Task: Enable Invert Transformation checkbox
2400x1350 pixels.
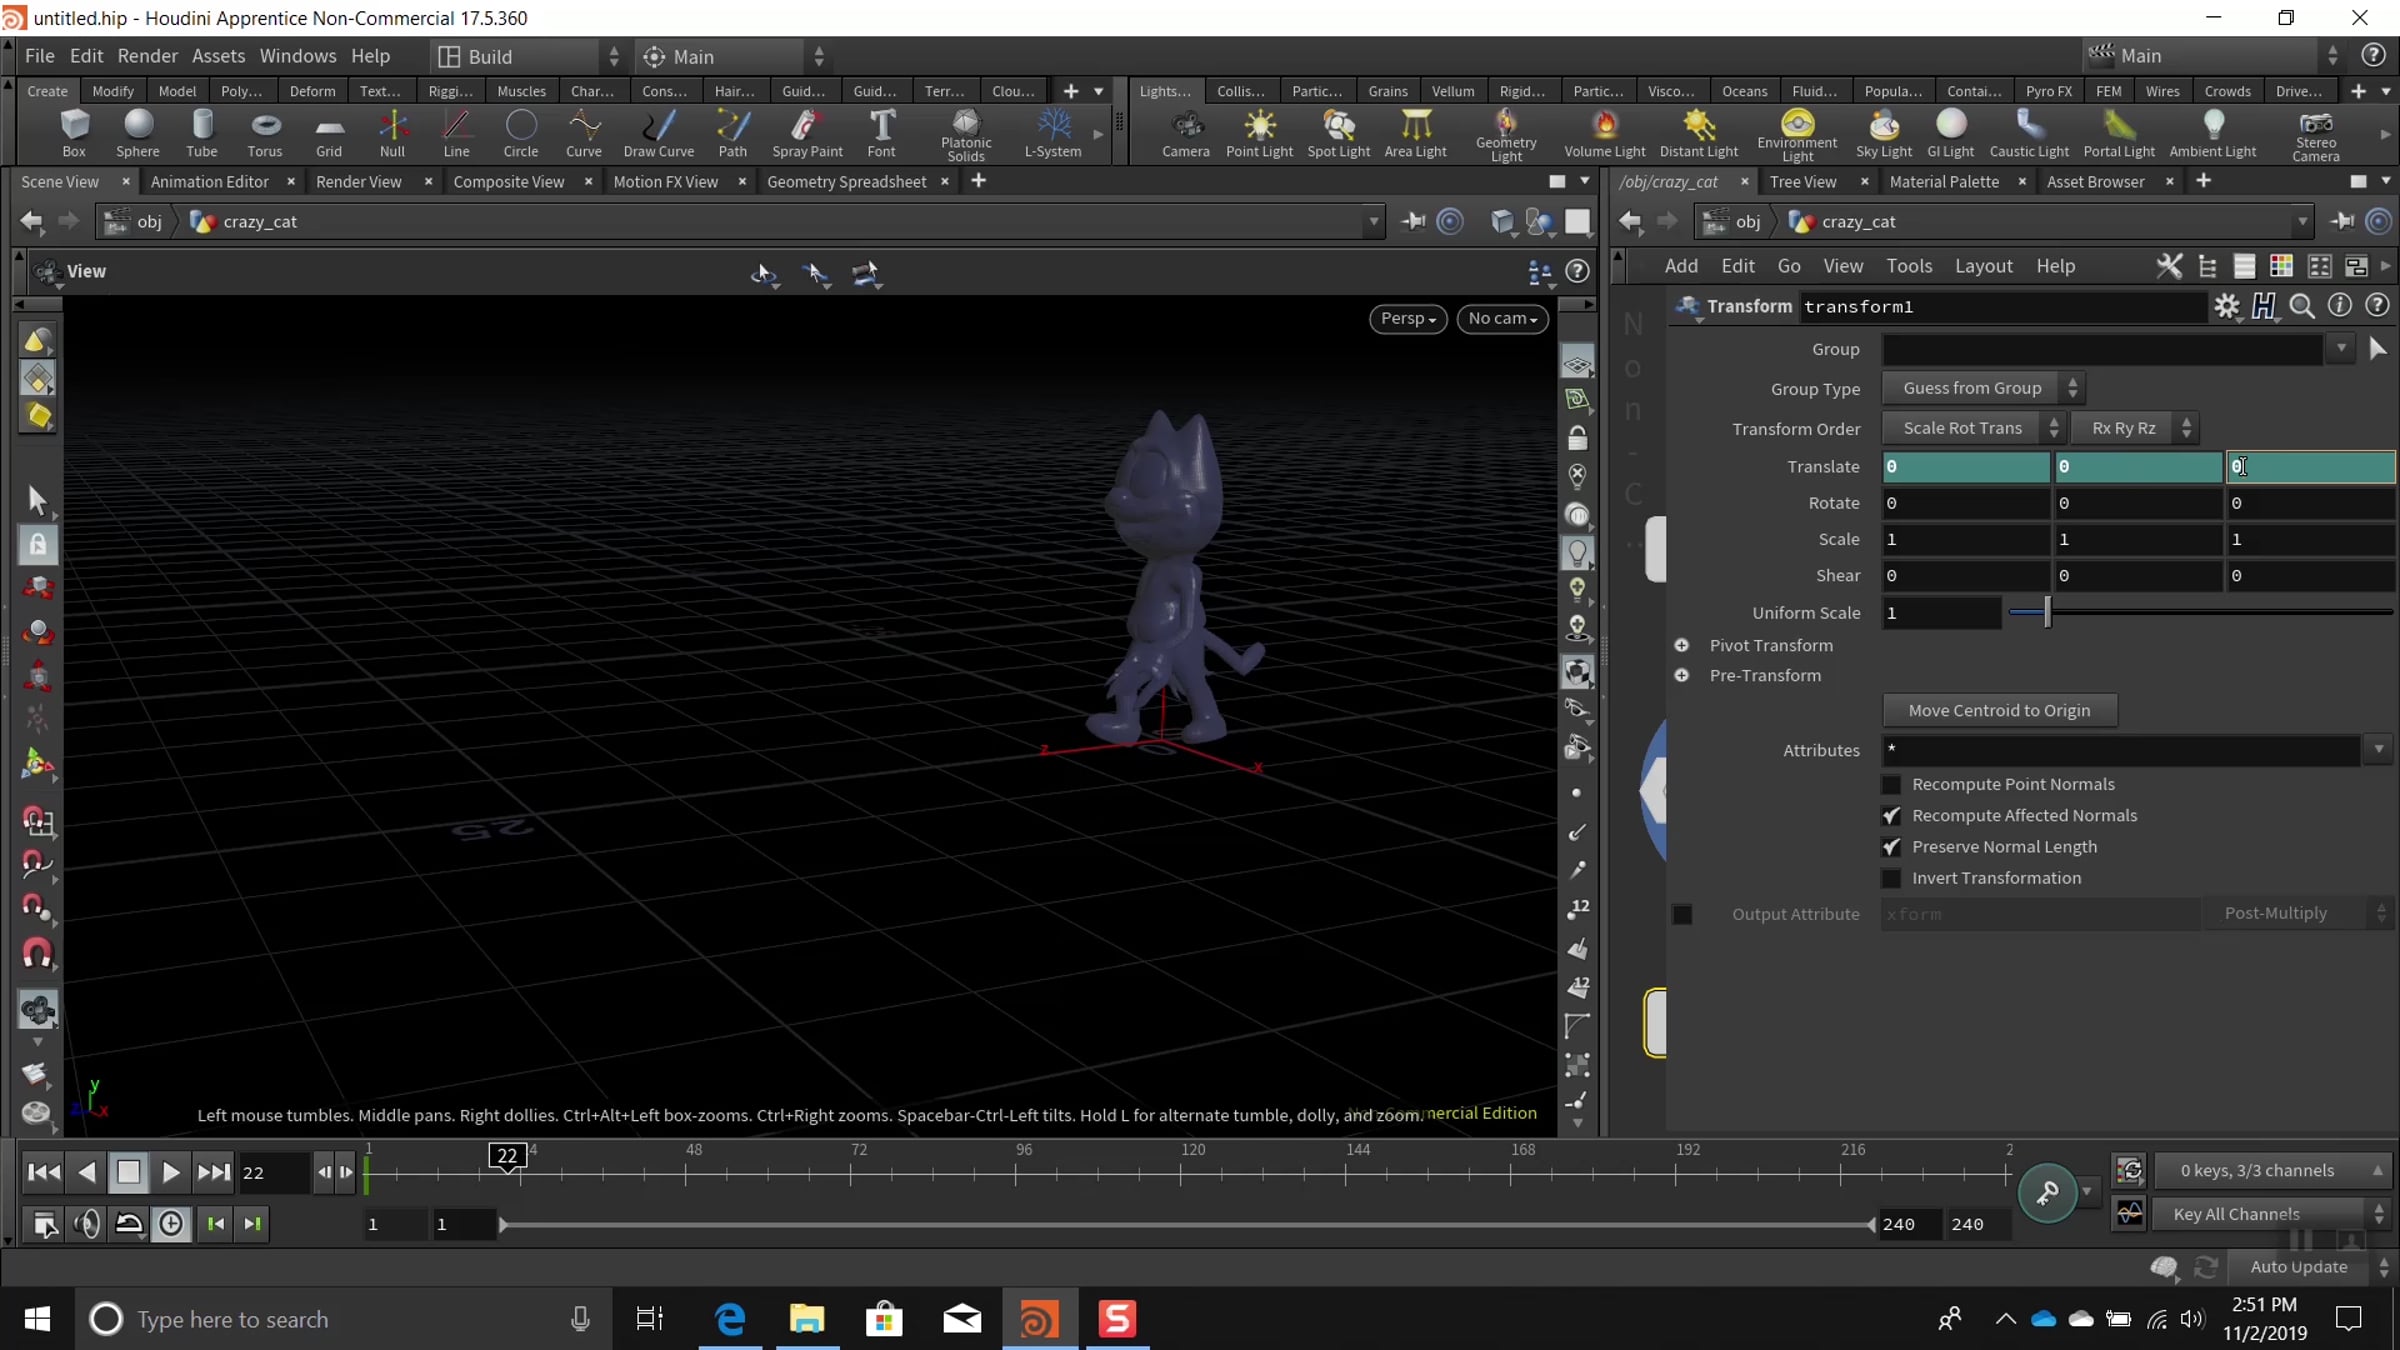Action: pyautogui.click(x=1890, y=878)
